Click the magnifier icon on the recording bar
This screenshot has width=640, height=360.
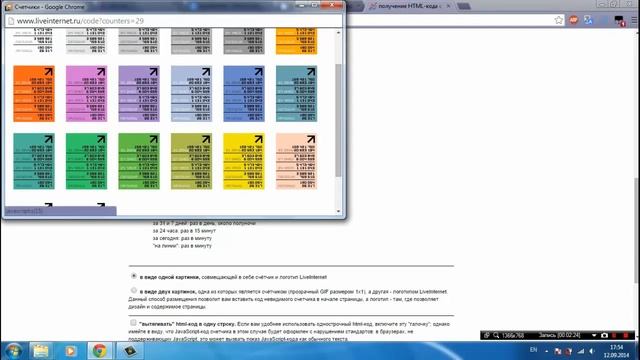[x=496, y=335]
